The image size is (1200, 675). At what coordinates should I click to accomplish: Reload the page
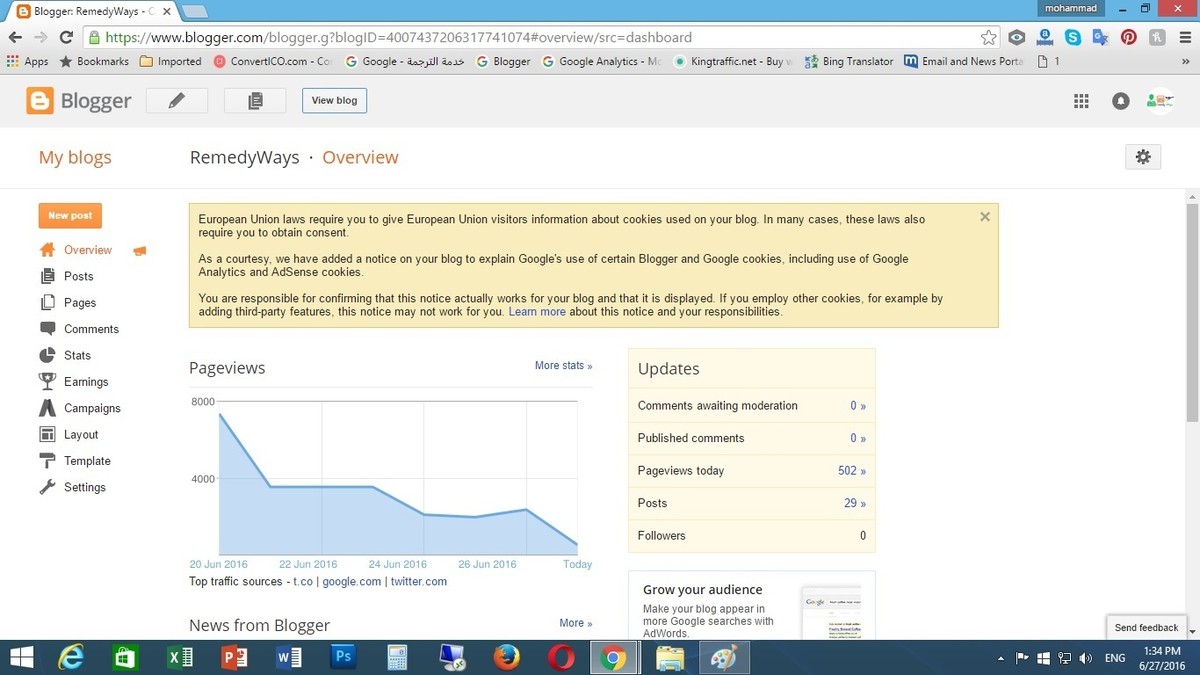pos(66,37)
